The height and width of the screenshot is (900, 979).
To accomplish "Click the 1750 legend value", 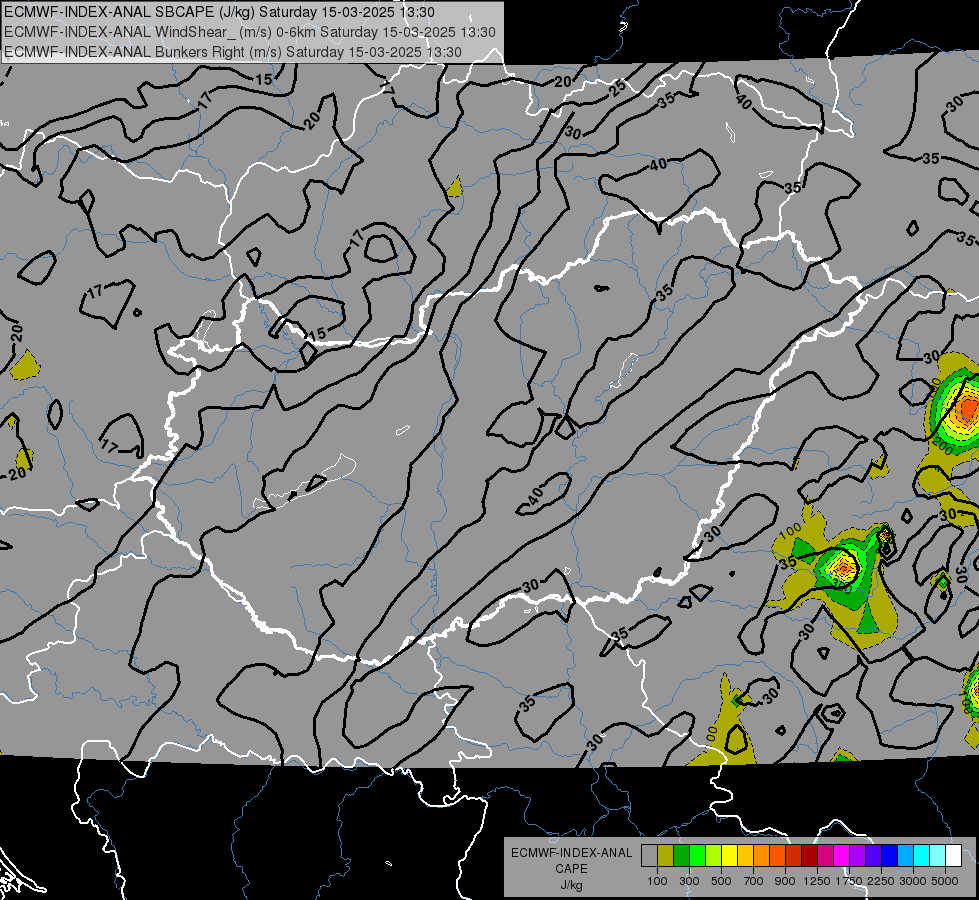I will click(x=849, y=881).
